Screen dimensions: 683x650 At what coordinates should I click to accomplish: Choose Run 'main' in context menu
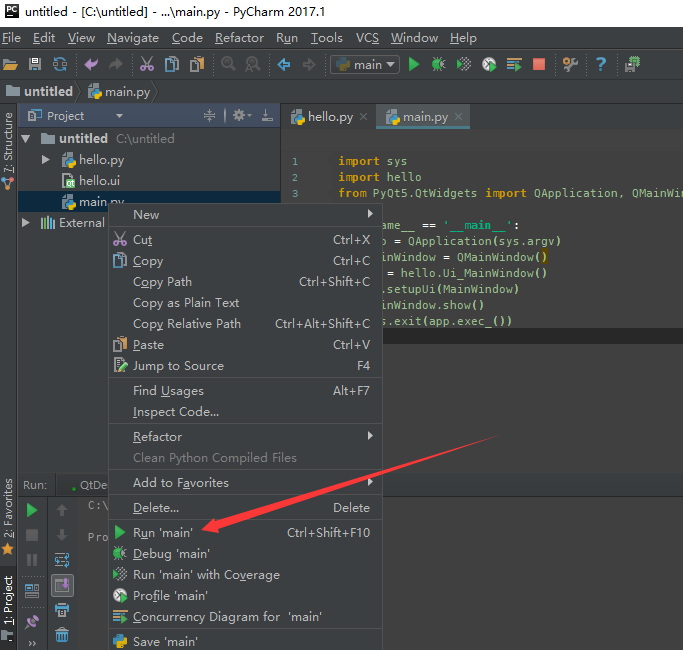[245, 533]
